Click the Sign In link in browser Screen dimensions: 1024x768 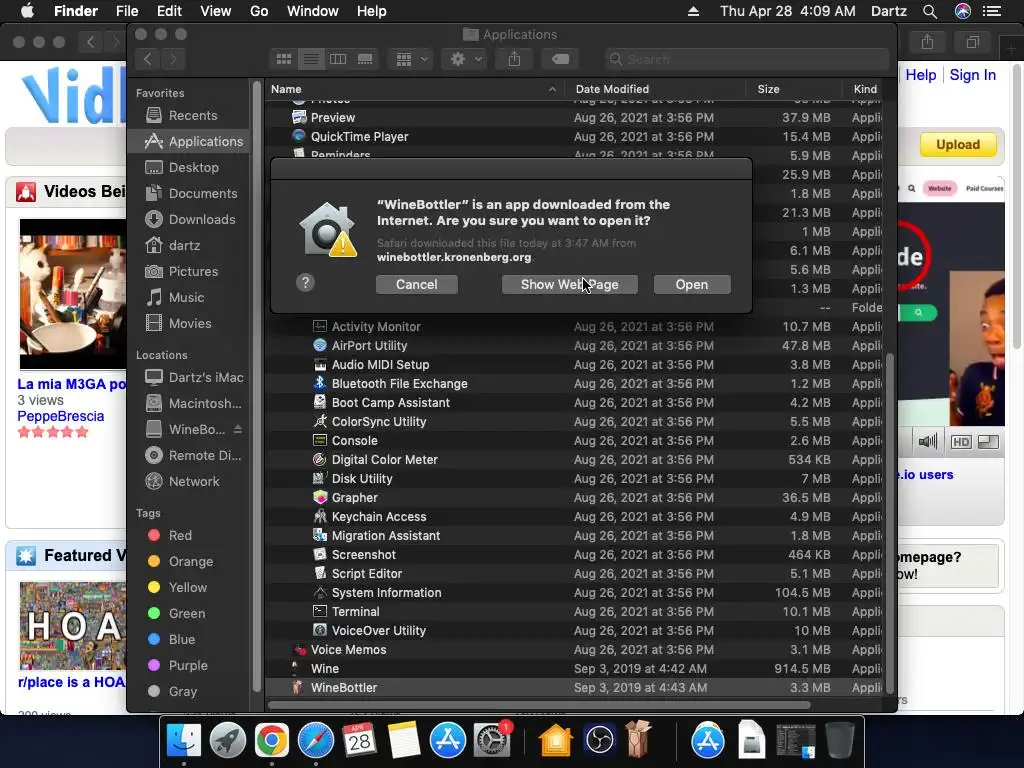[972, 75]
